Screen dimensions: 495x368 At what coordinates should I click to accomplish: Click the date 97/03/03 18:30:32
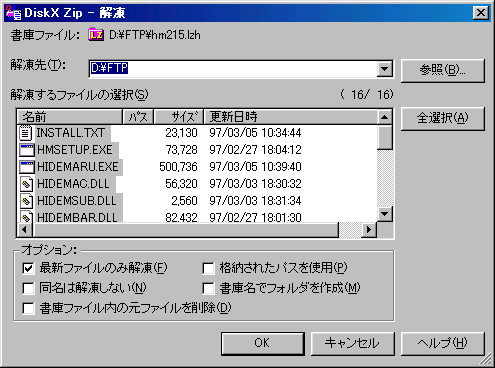click(255, 184)
